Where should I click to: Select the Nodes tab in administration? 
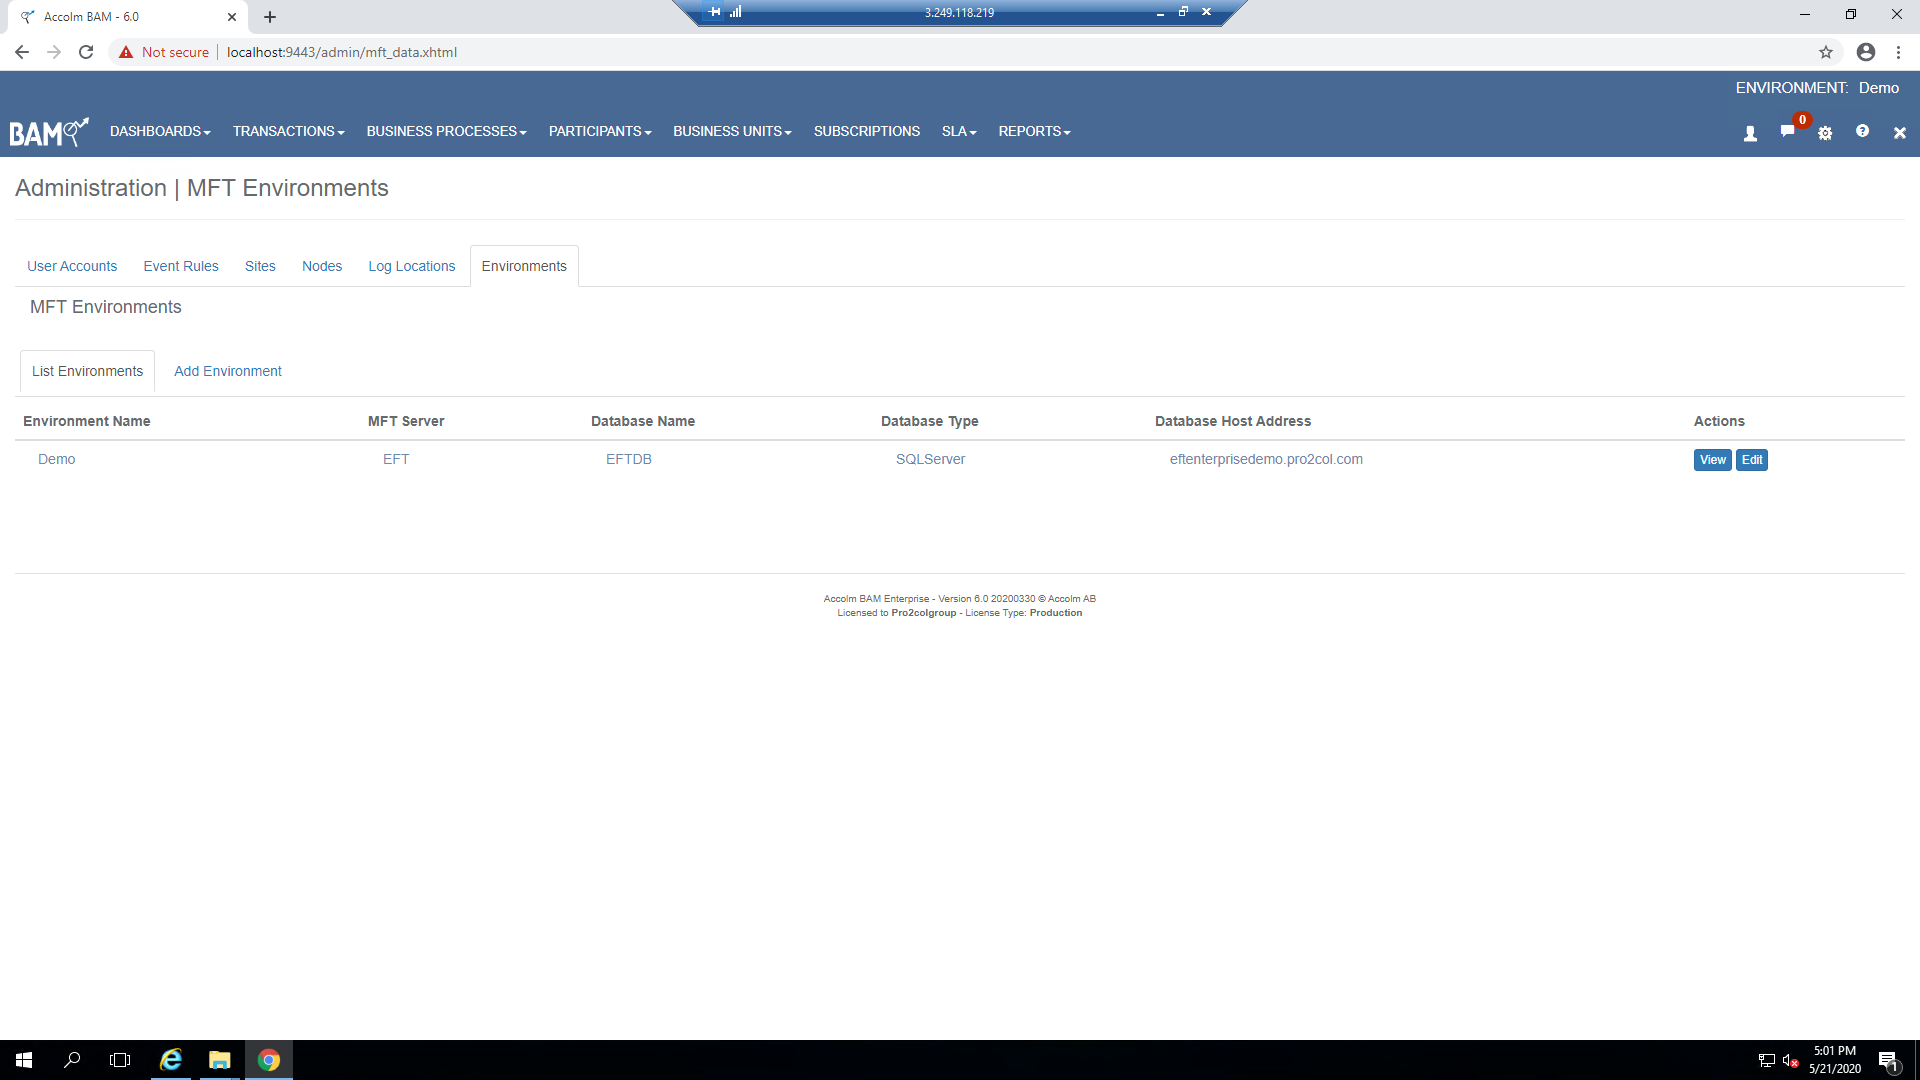[x=320, y=265]
